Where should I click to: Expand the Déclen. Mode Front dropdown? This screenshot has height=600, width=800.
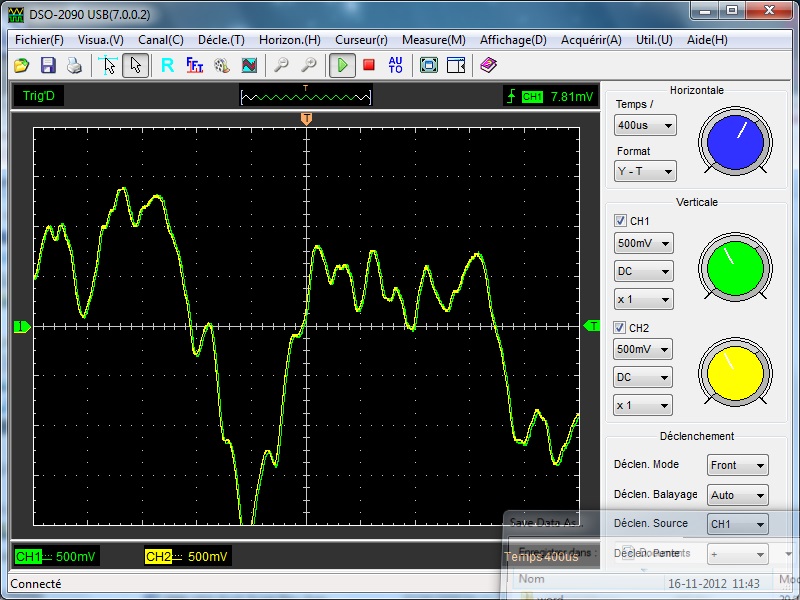[738, 466]
